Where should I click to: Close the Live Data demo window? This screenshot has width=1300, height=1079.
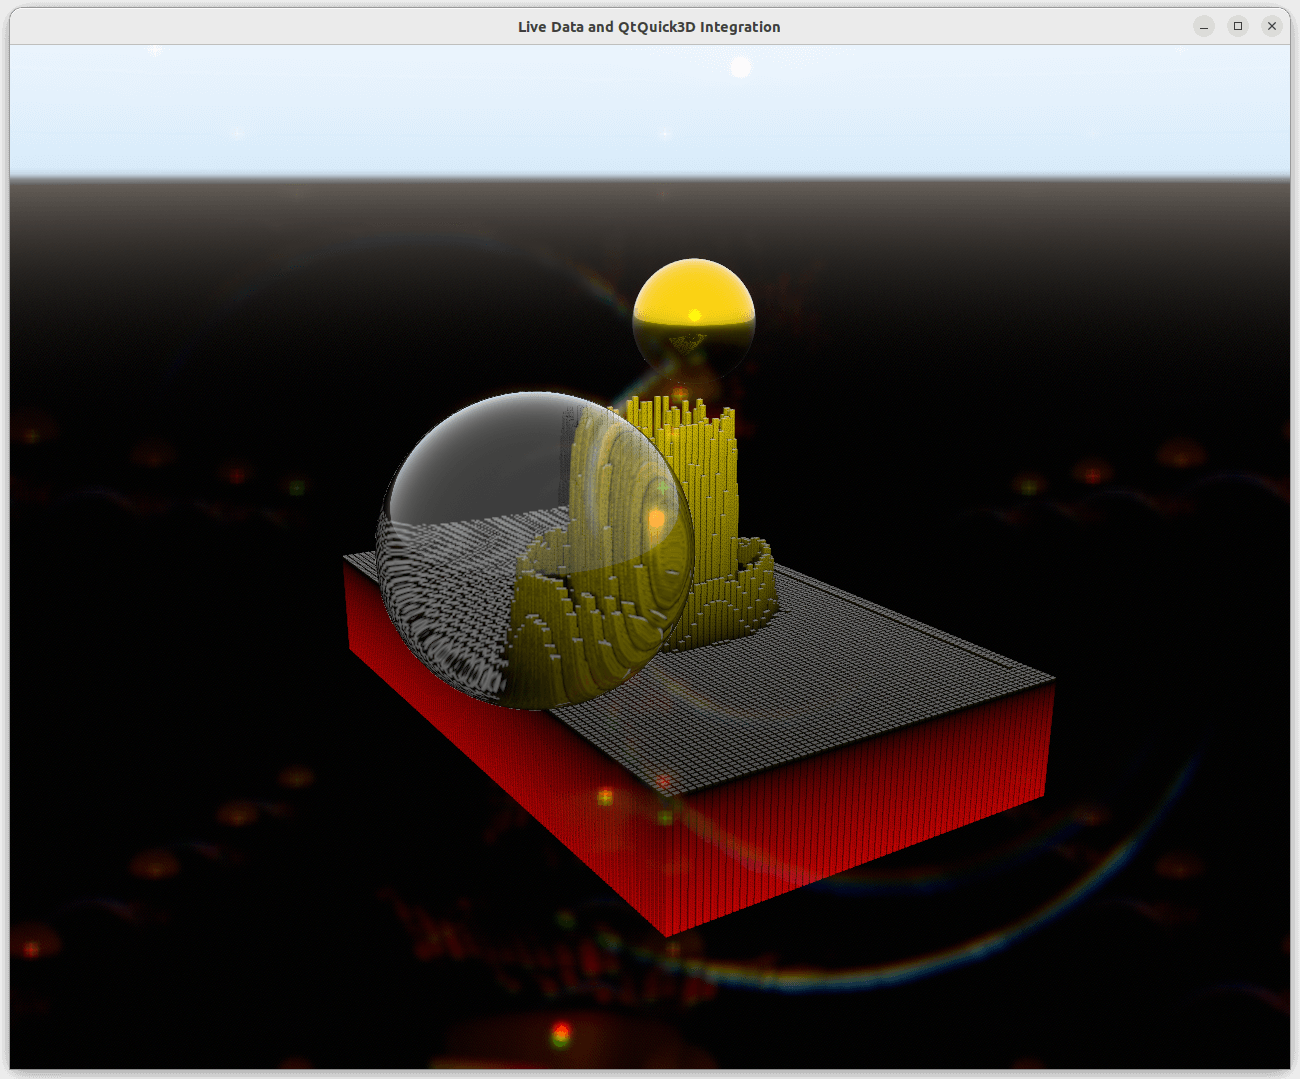point(1272,26)
